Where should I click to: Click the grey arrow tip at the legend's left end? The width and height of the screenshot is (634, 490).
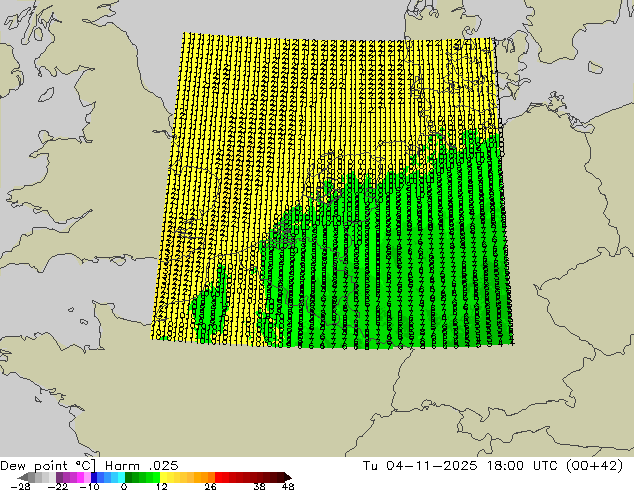click(x=23, y=477)
